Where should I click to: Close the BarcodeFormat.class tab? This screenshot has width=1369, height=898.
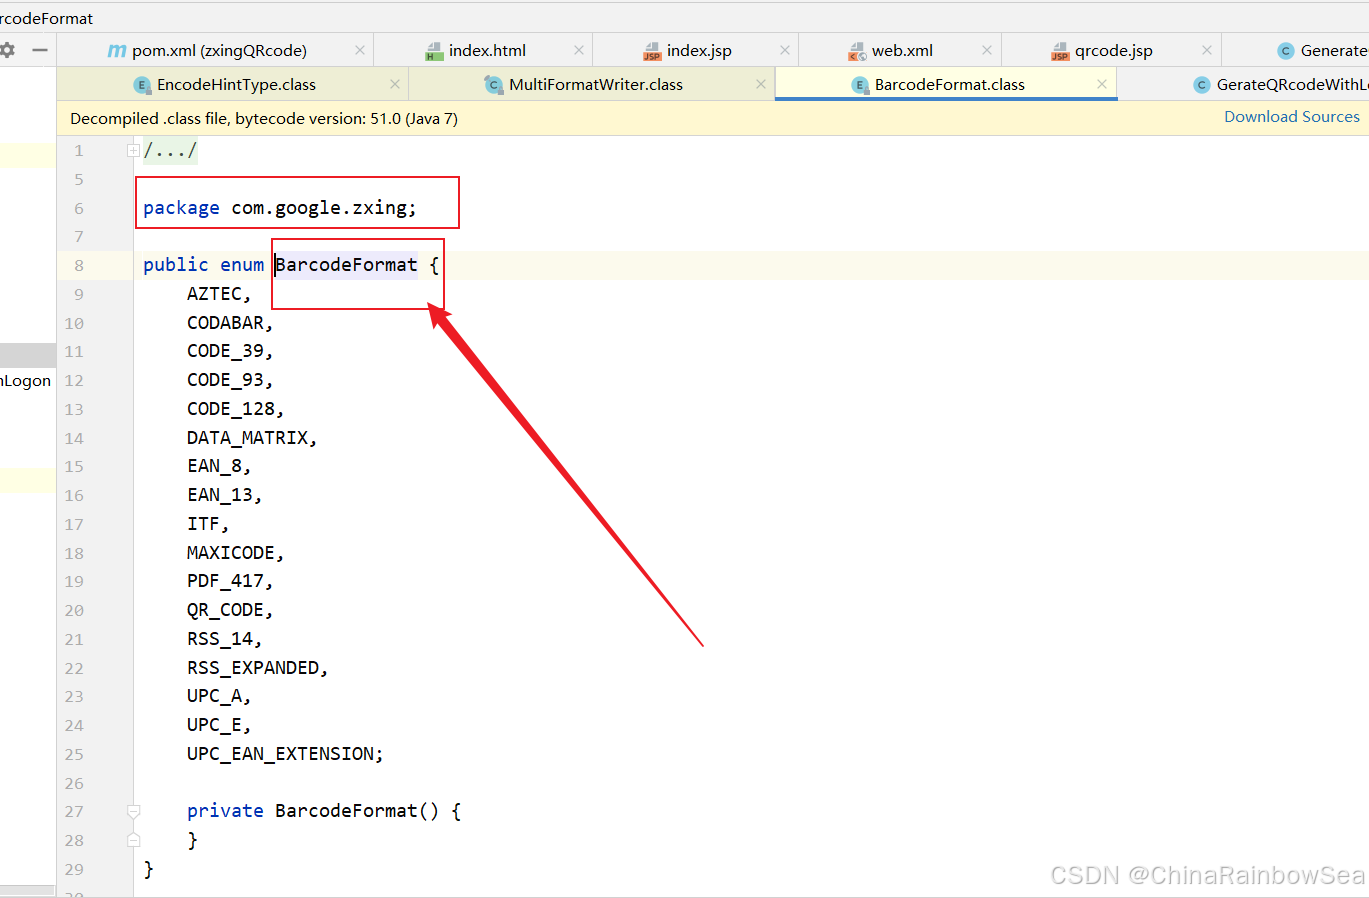(1102, 84)
